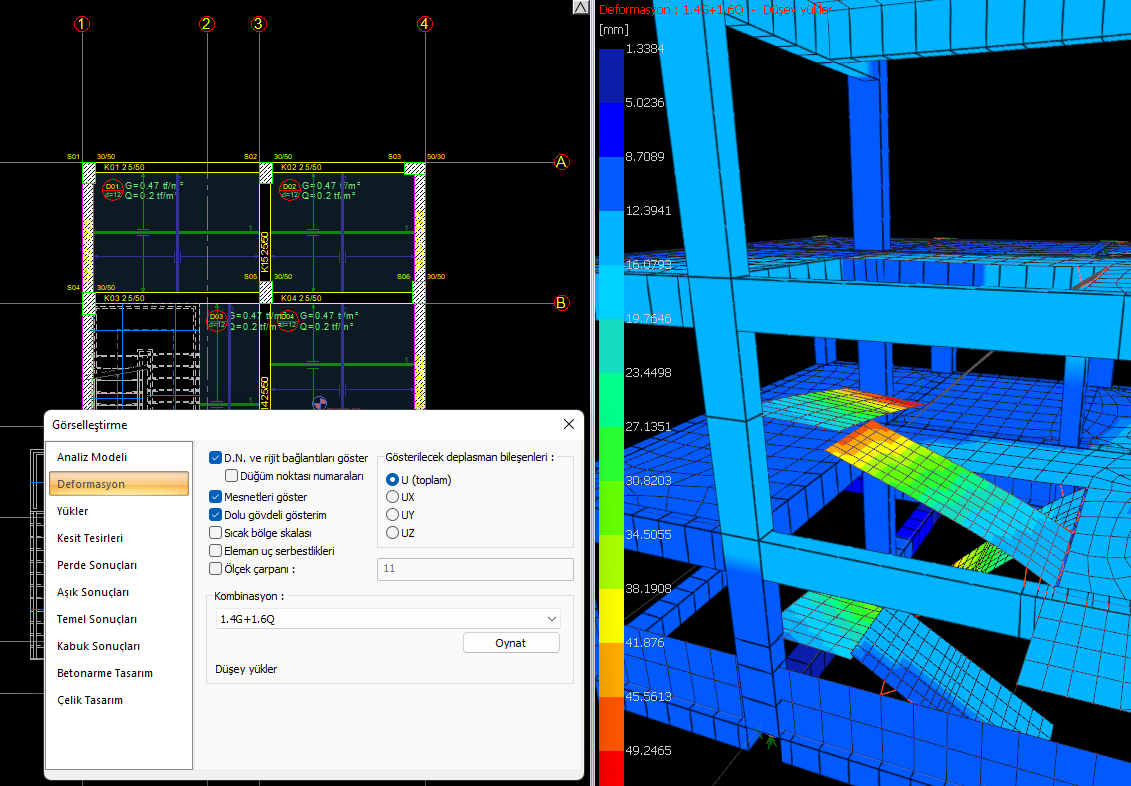Viewport: 1131px width, 786px height.
Task: Open the Betonarme Tasarım section
Action: [x=105, y=673]
